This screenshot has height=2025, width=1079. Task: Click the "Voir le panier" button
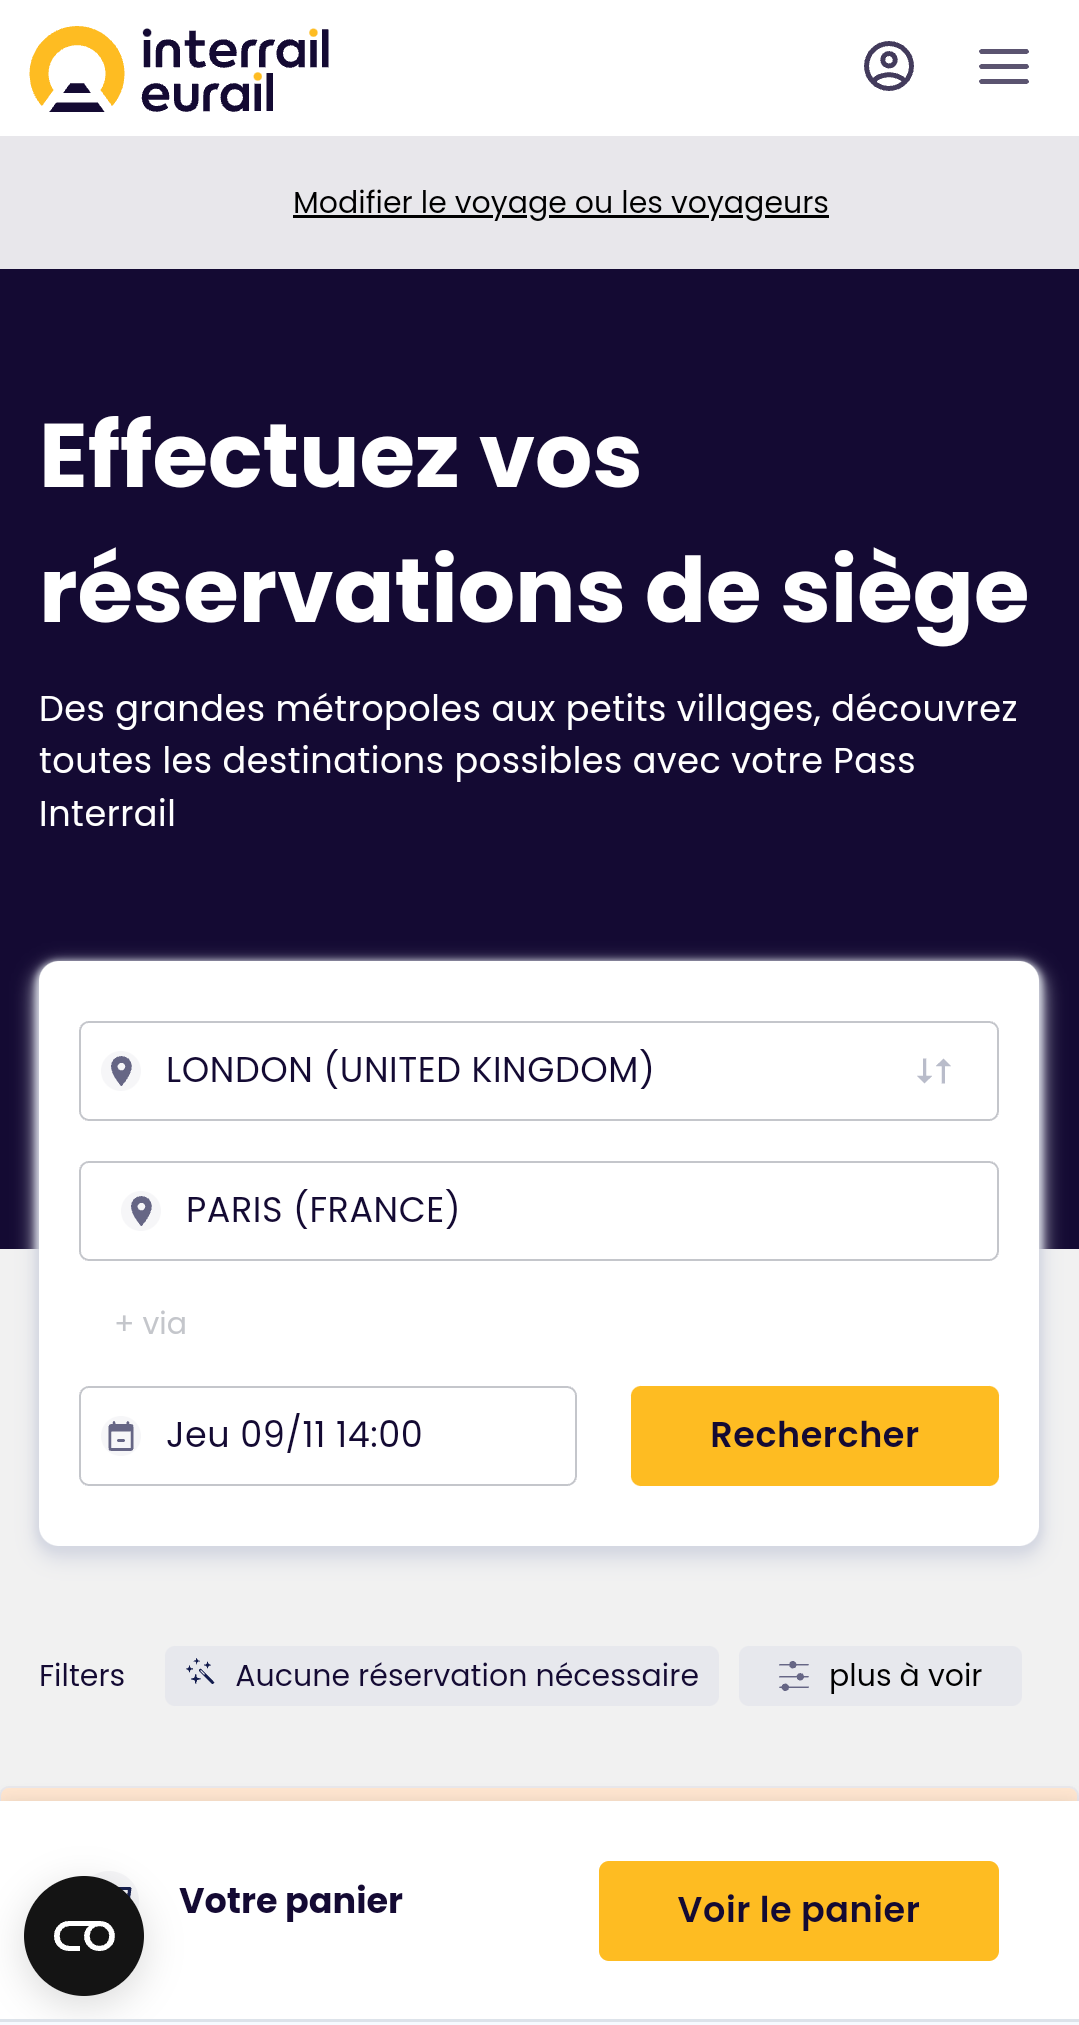coord(798,1910)
